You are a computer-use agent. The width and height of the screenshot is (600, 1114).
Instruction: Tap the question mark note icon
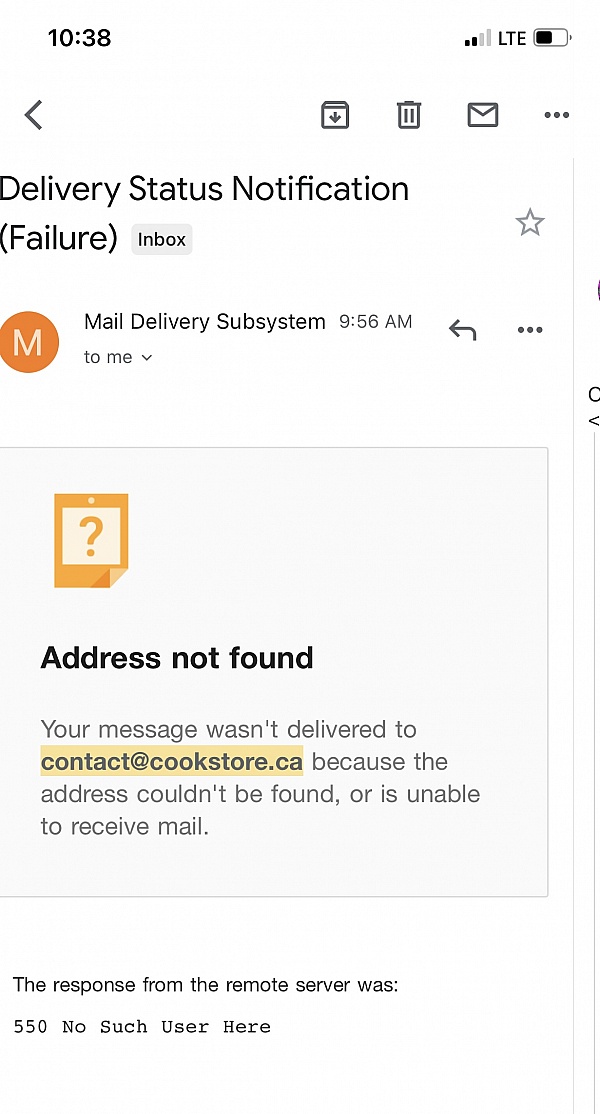tap(91, 541)
